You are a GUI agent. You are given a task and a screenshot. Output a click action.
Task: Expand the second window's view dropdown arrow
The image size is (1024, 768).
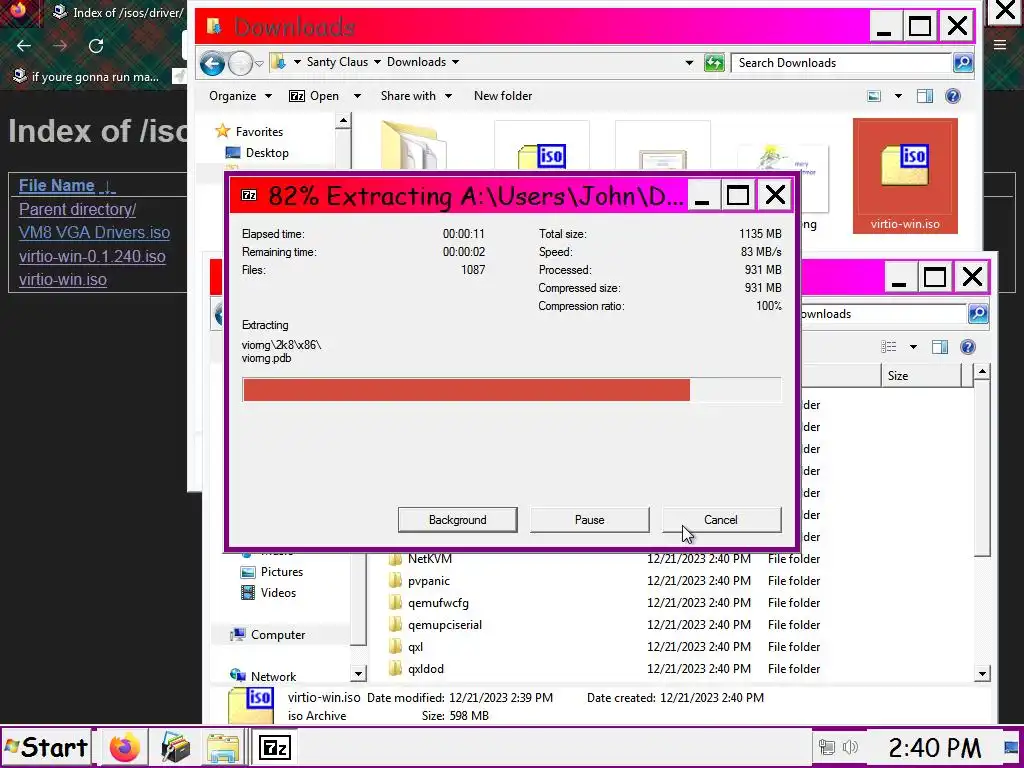[913, 347]
